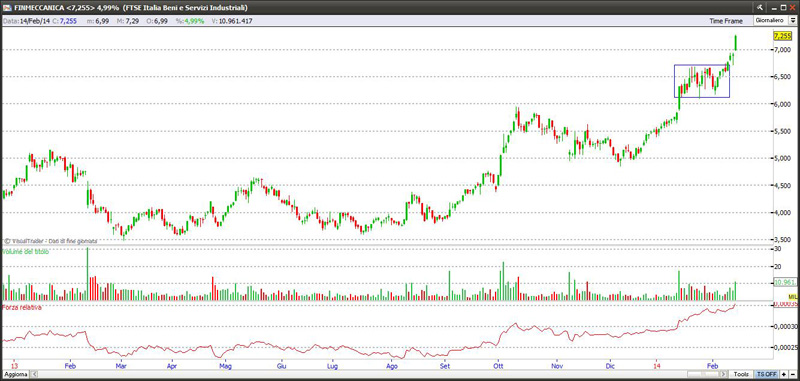
Task: Click the 'M: 7,29' maximum value
Action: (129, 21)
